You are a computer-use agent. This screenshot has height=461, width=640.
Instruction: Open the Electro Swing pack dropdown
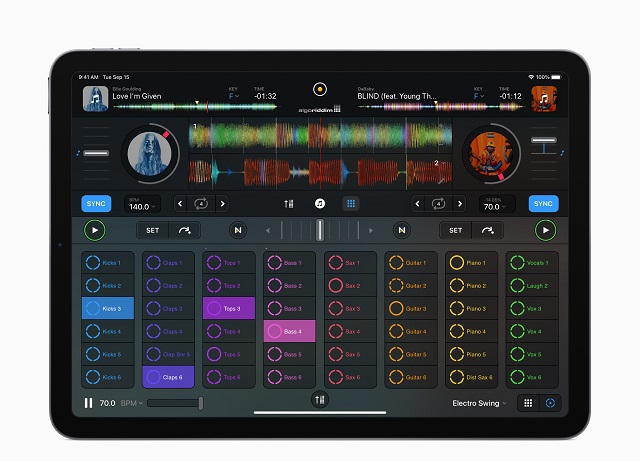(x=479, y=403)
